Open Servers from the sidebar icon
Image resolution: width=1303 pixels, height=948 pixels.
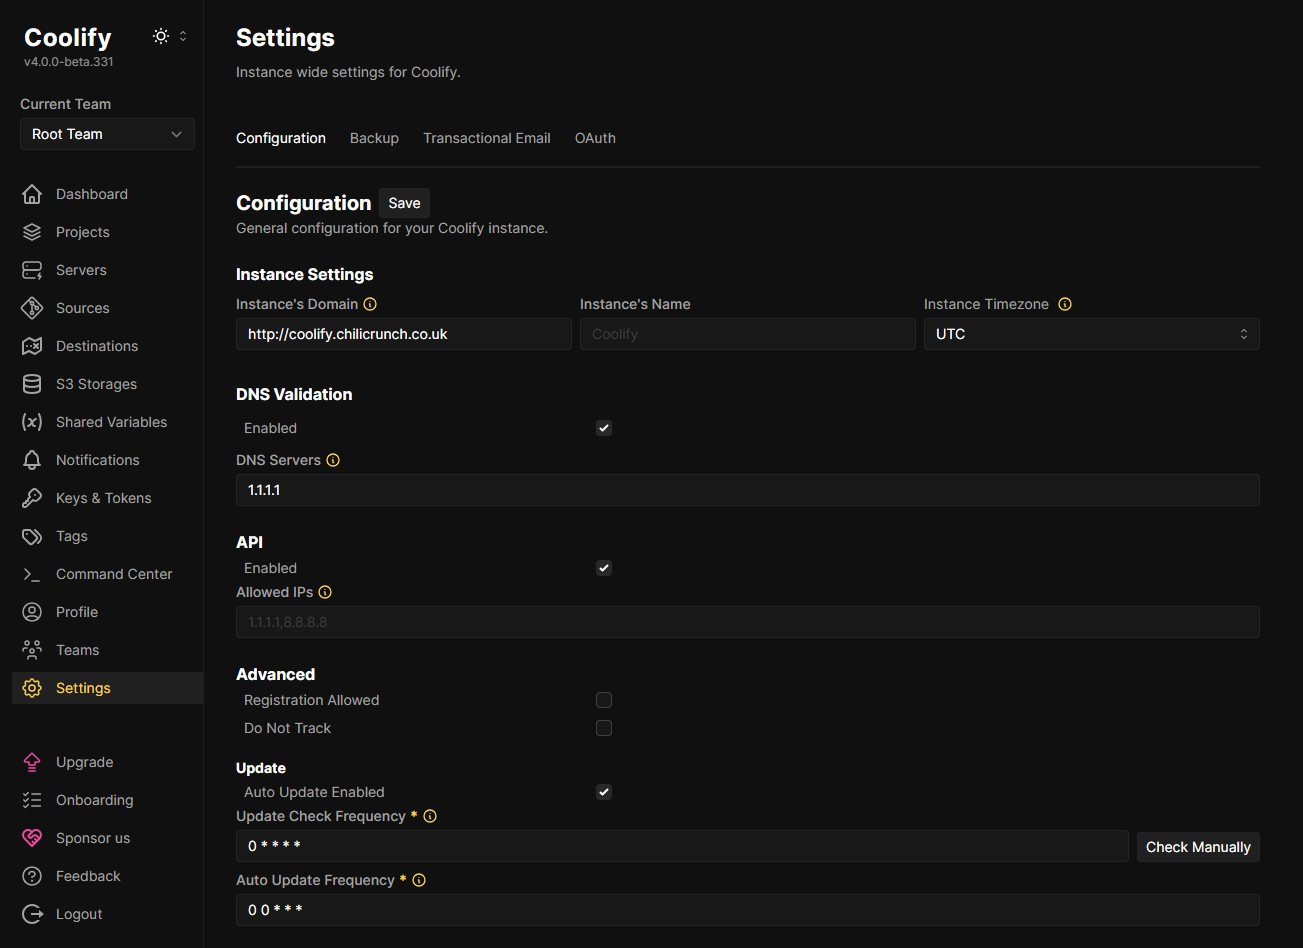click(x=32, y=270)
